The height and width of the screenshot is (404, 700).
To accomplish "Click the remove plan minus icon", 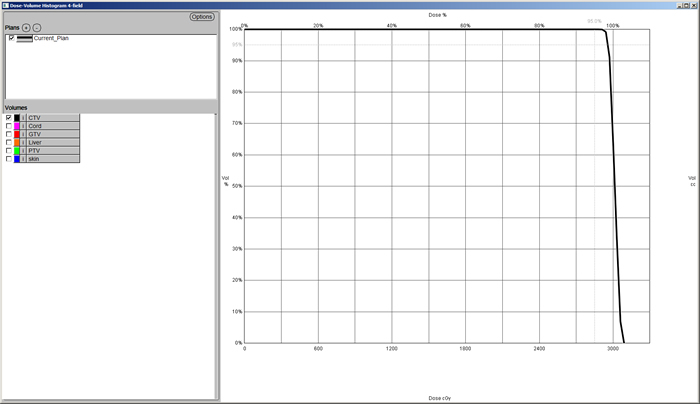I will [x=37, y=27].
